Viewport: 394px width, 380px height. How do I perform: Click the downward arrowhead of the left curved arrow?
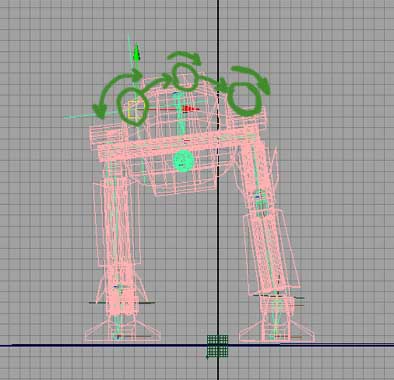pos(99,111)
